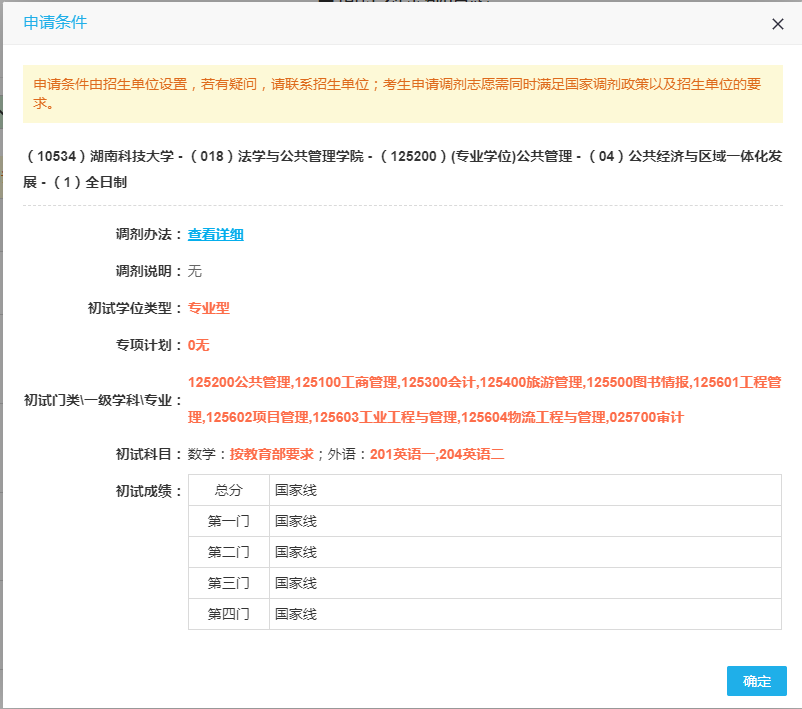Click 国家线 in the 总分 row

pos(296,490)
